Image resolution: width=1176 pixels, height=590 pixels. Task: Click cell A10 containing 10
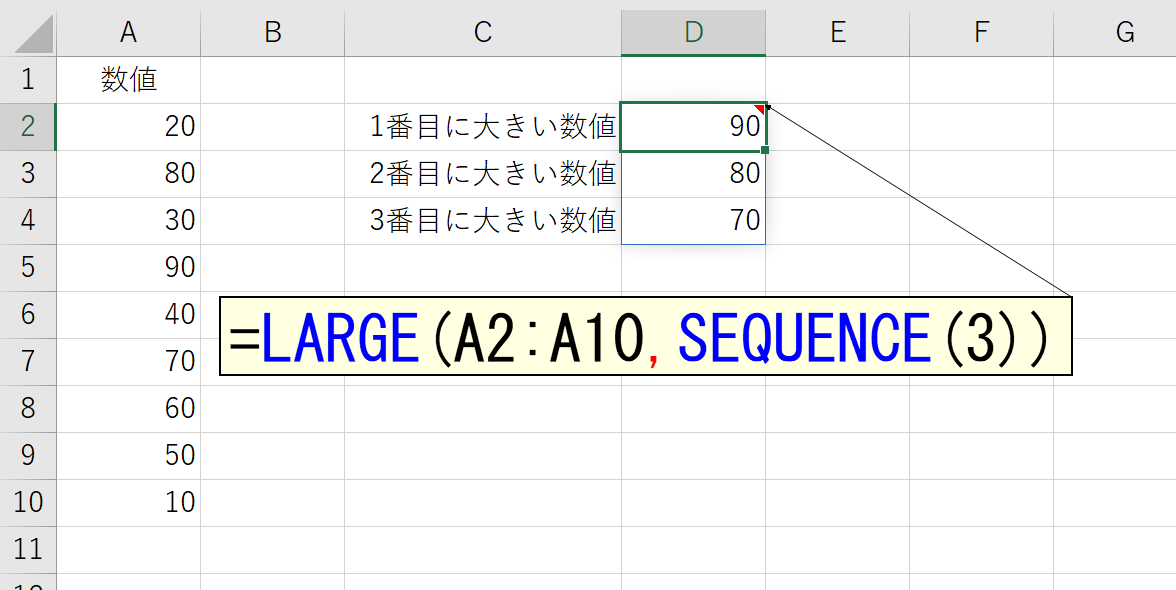(128, 502)
